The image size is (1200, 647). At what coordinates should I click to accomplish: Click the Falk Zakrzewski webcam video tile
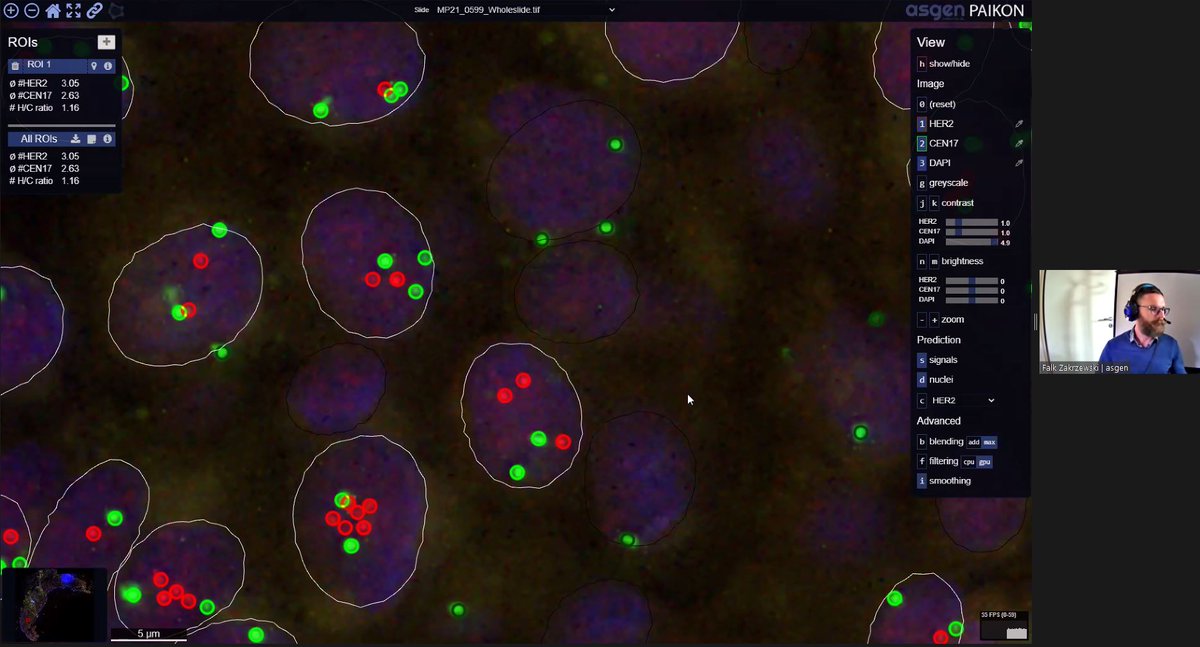[1119, 322]
